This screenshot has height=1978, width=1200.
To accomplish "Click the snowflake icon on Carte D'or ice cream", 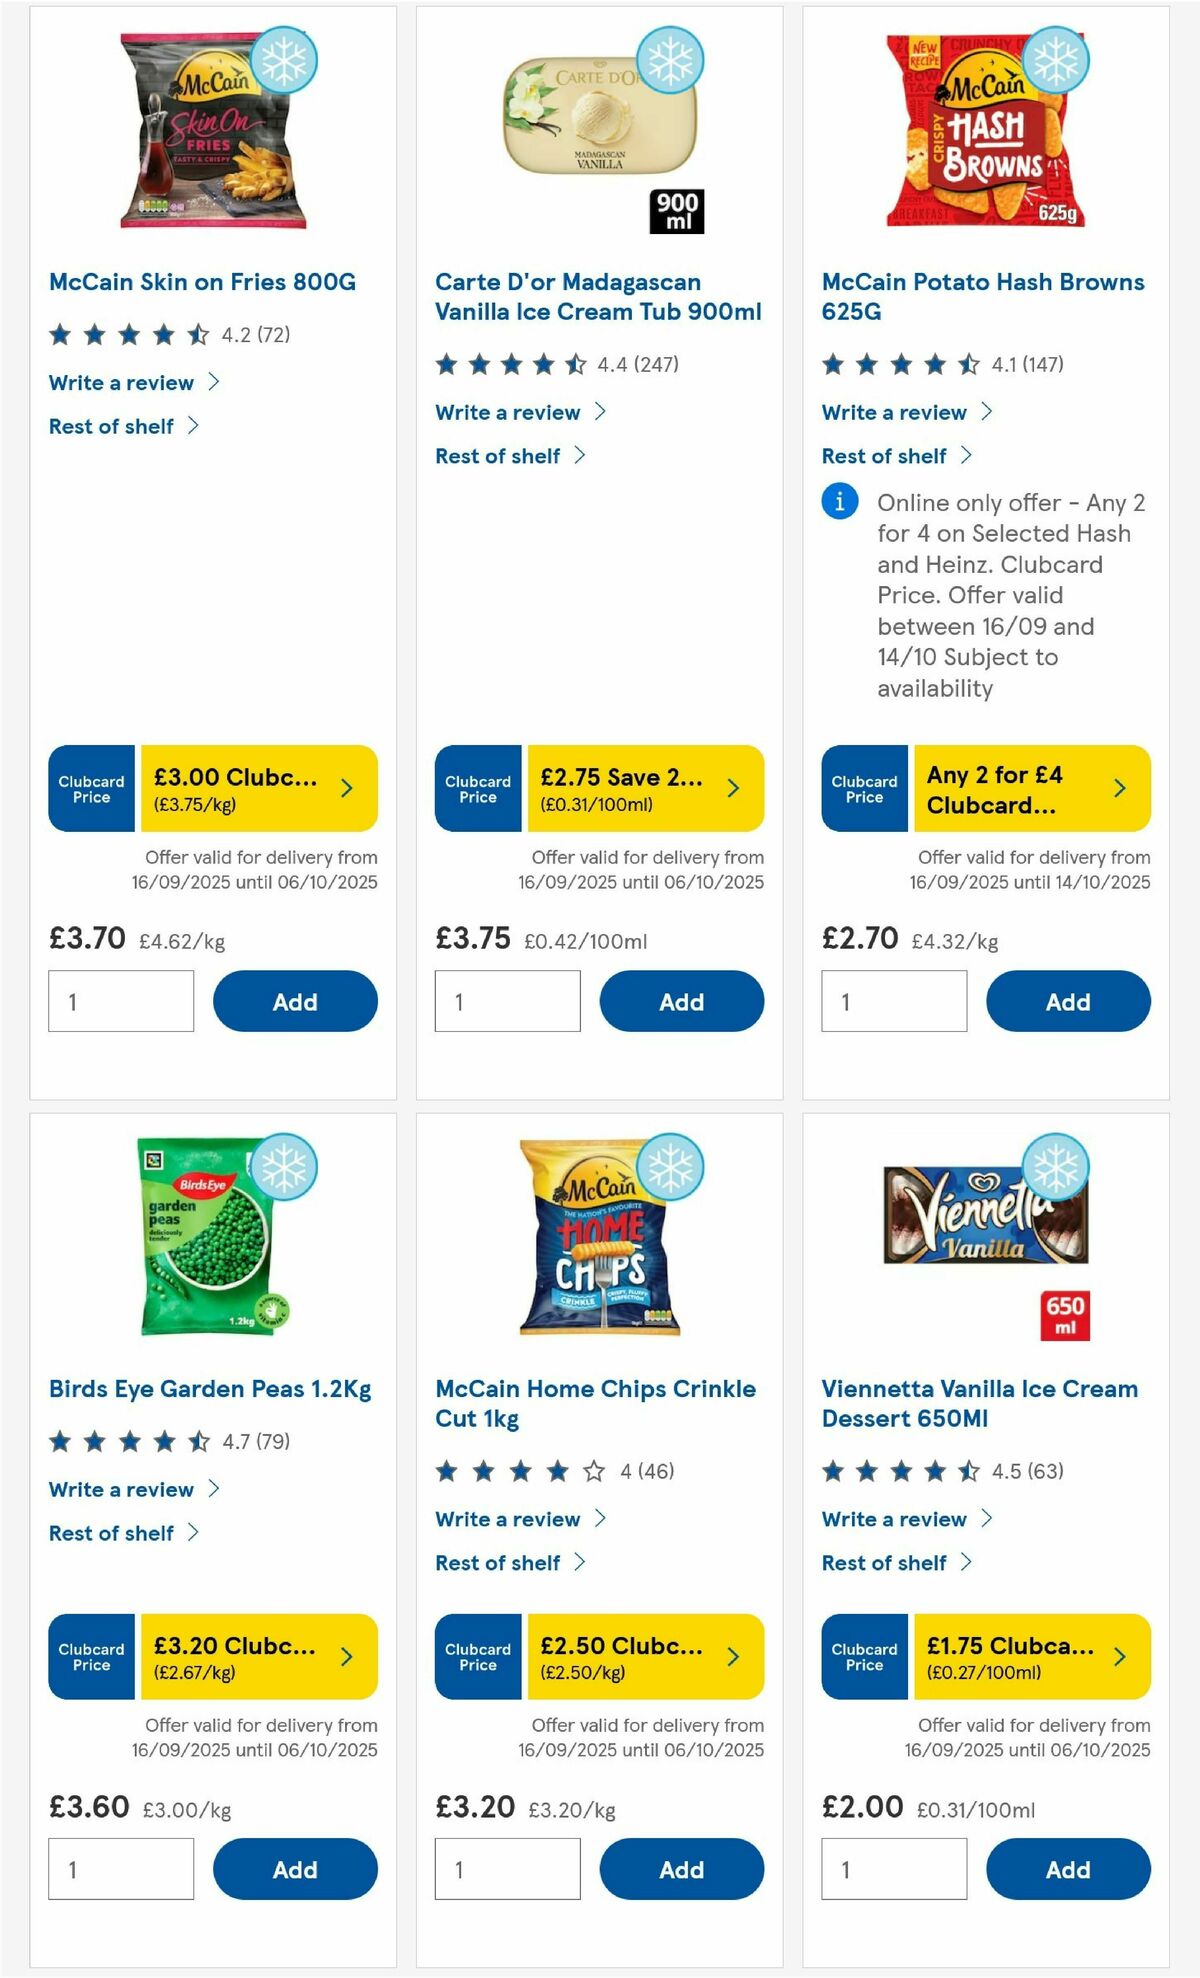I will 668,60.
